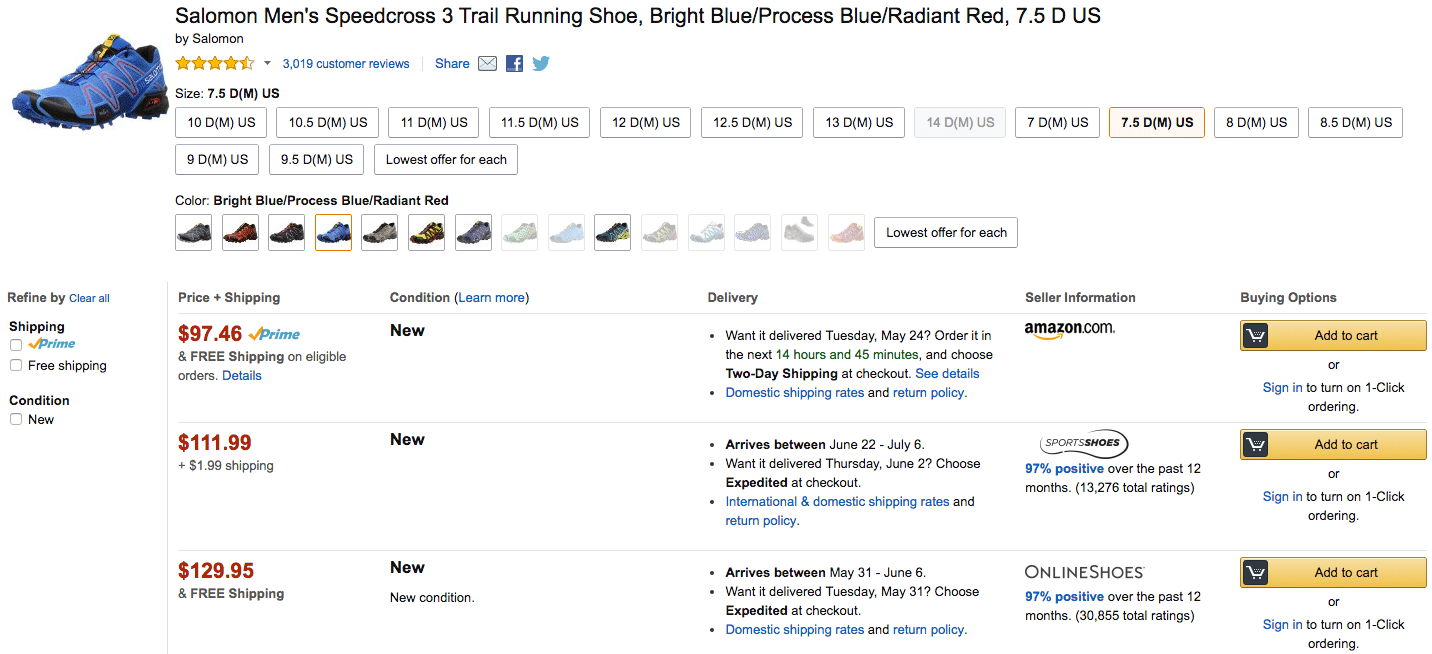Tick the Free shipping checkbox
The width and height of the screenshot is (1432, 654).
tap(16, 366)
